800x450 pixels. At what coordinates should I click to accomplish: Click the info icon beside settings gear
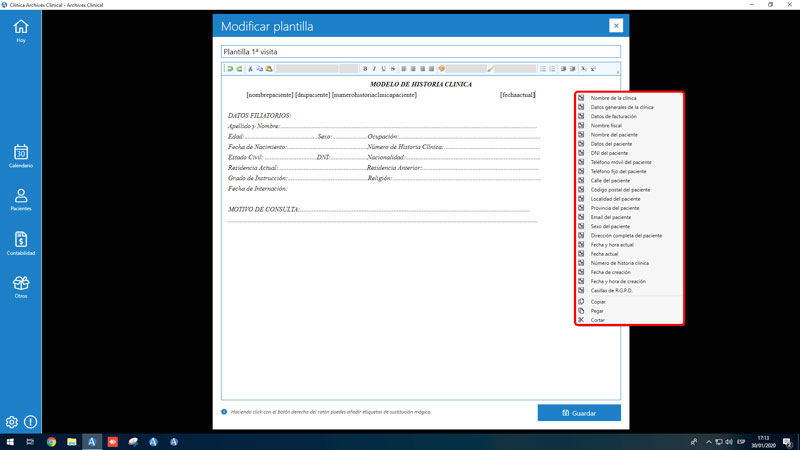click(31, 422)
